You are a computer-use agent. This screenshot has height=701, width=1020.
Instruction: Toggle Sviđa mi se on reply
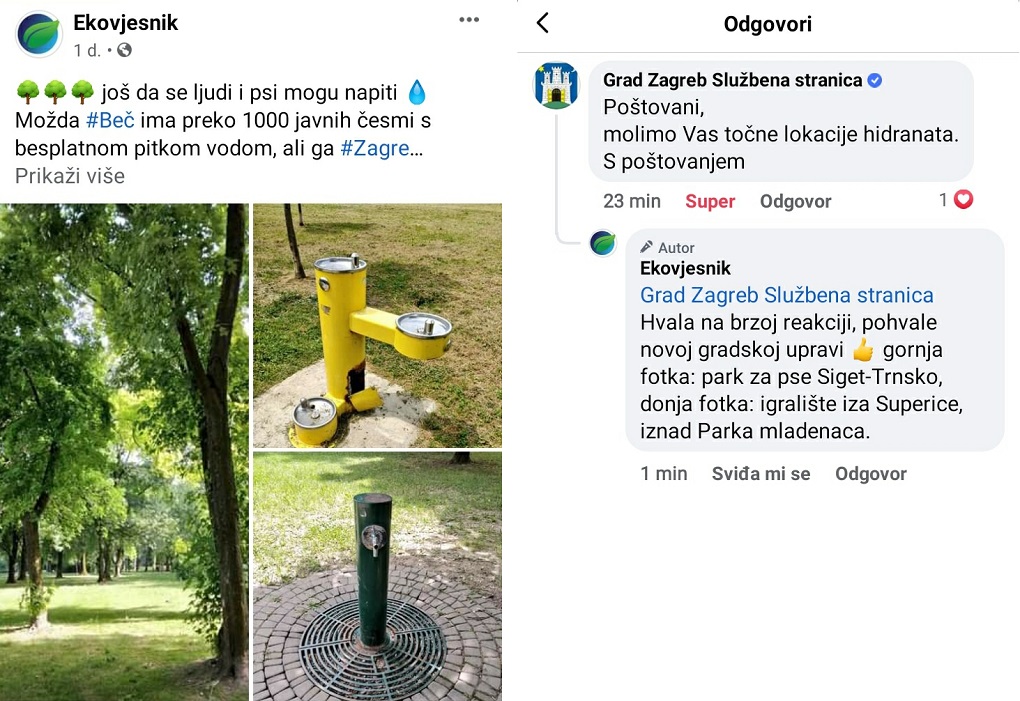coord(760,474)
